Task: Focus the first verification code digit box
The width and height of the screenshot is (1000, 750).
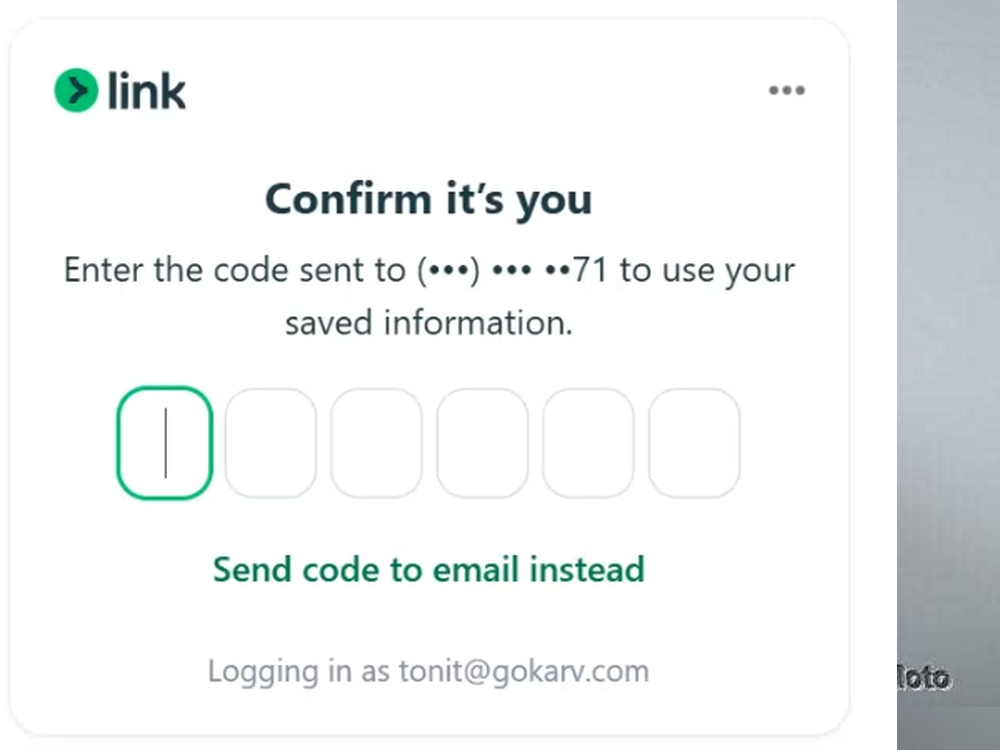Action: (x=165, y=443)
